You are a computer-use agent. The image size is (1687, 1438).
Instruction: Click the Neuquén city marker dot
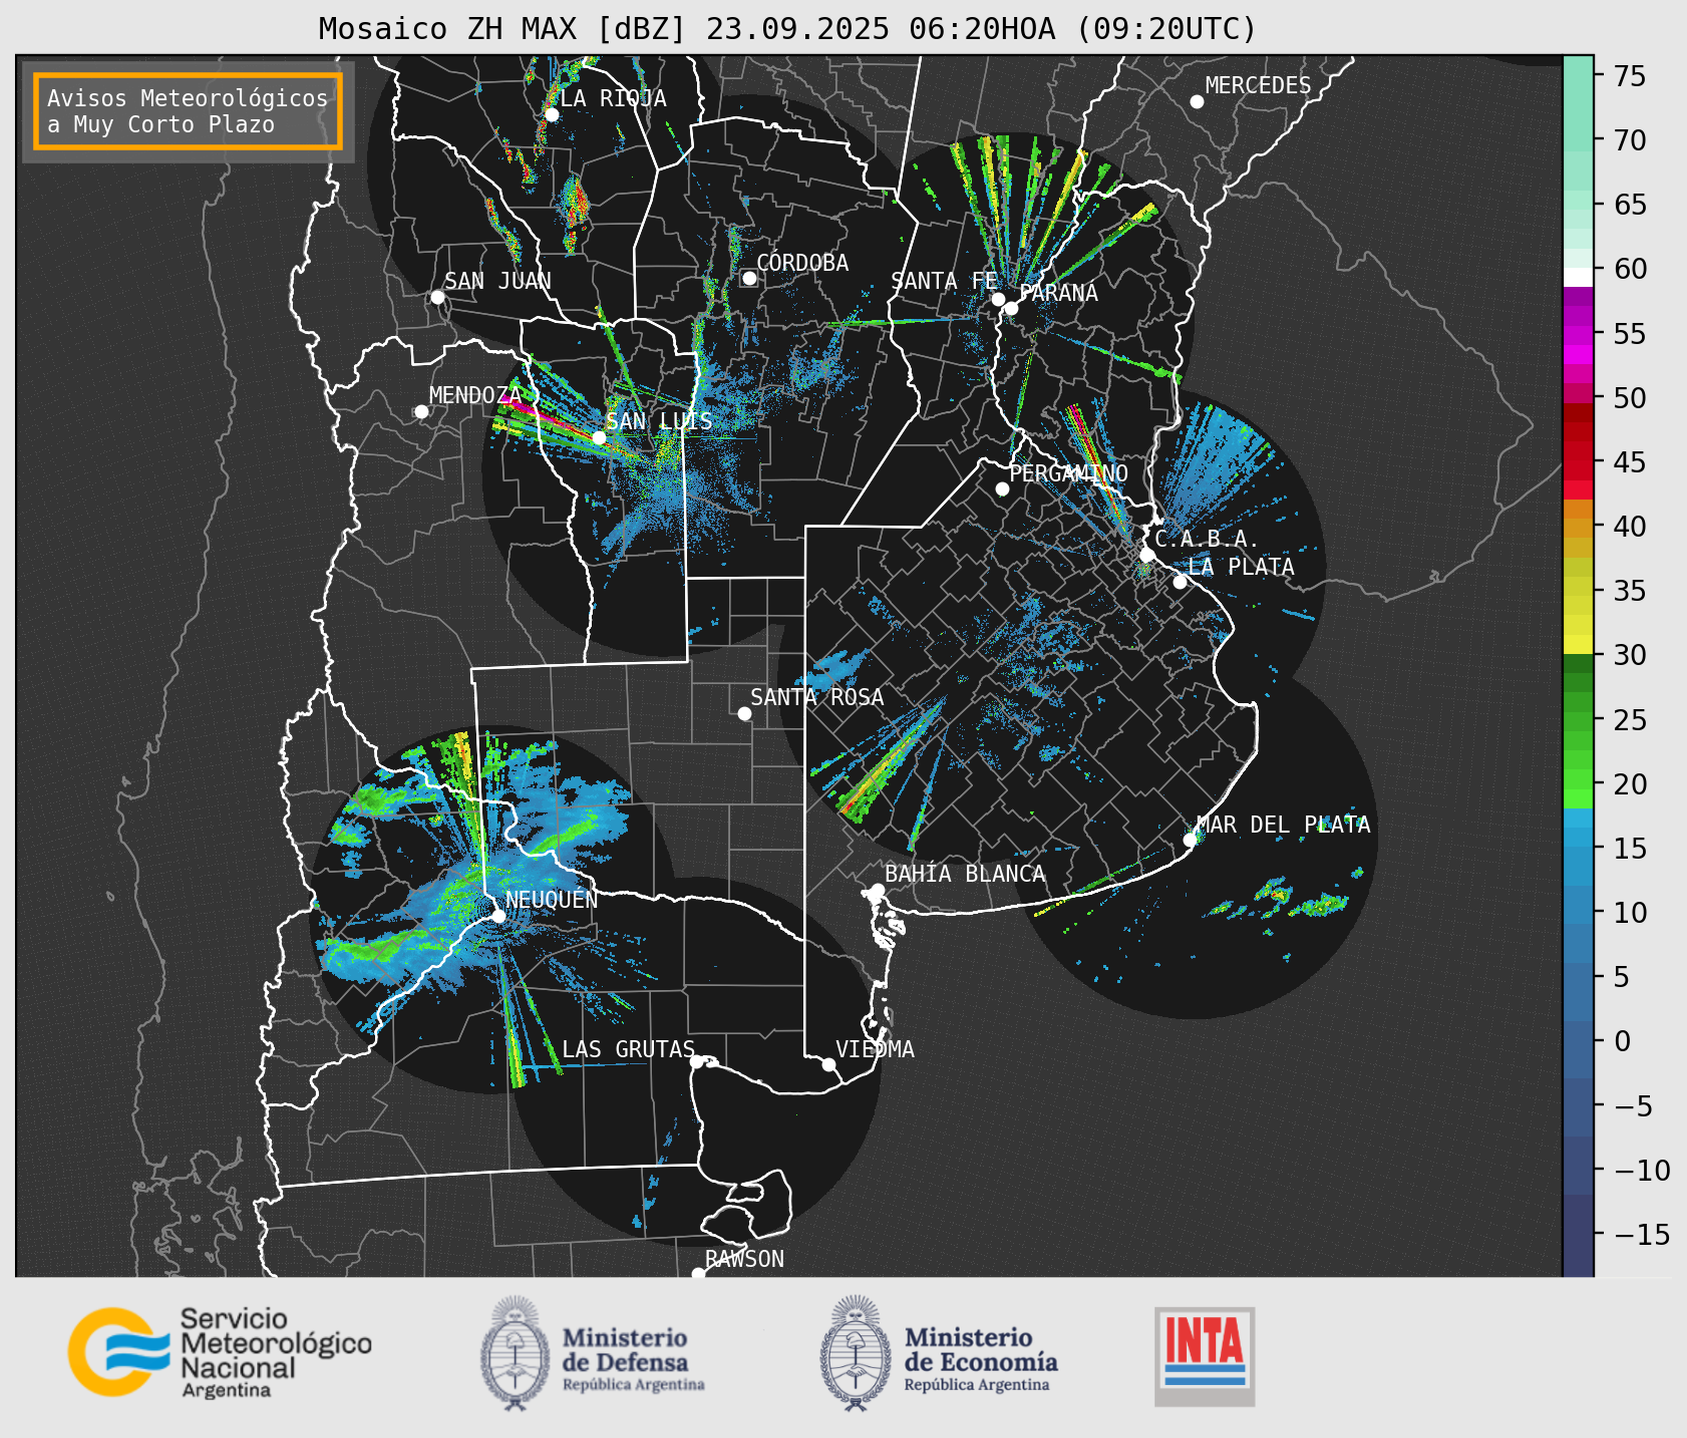498,916
